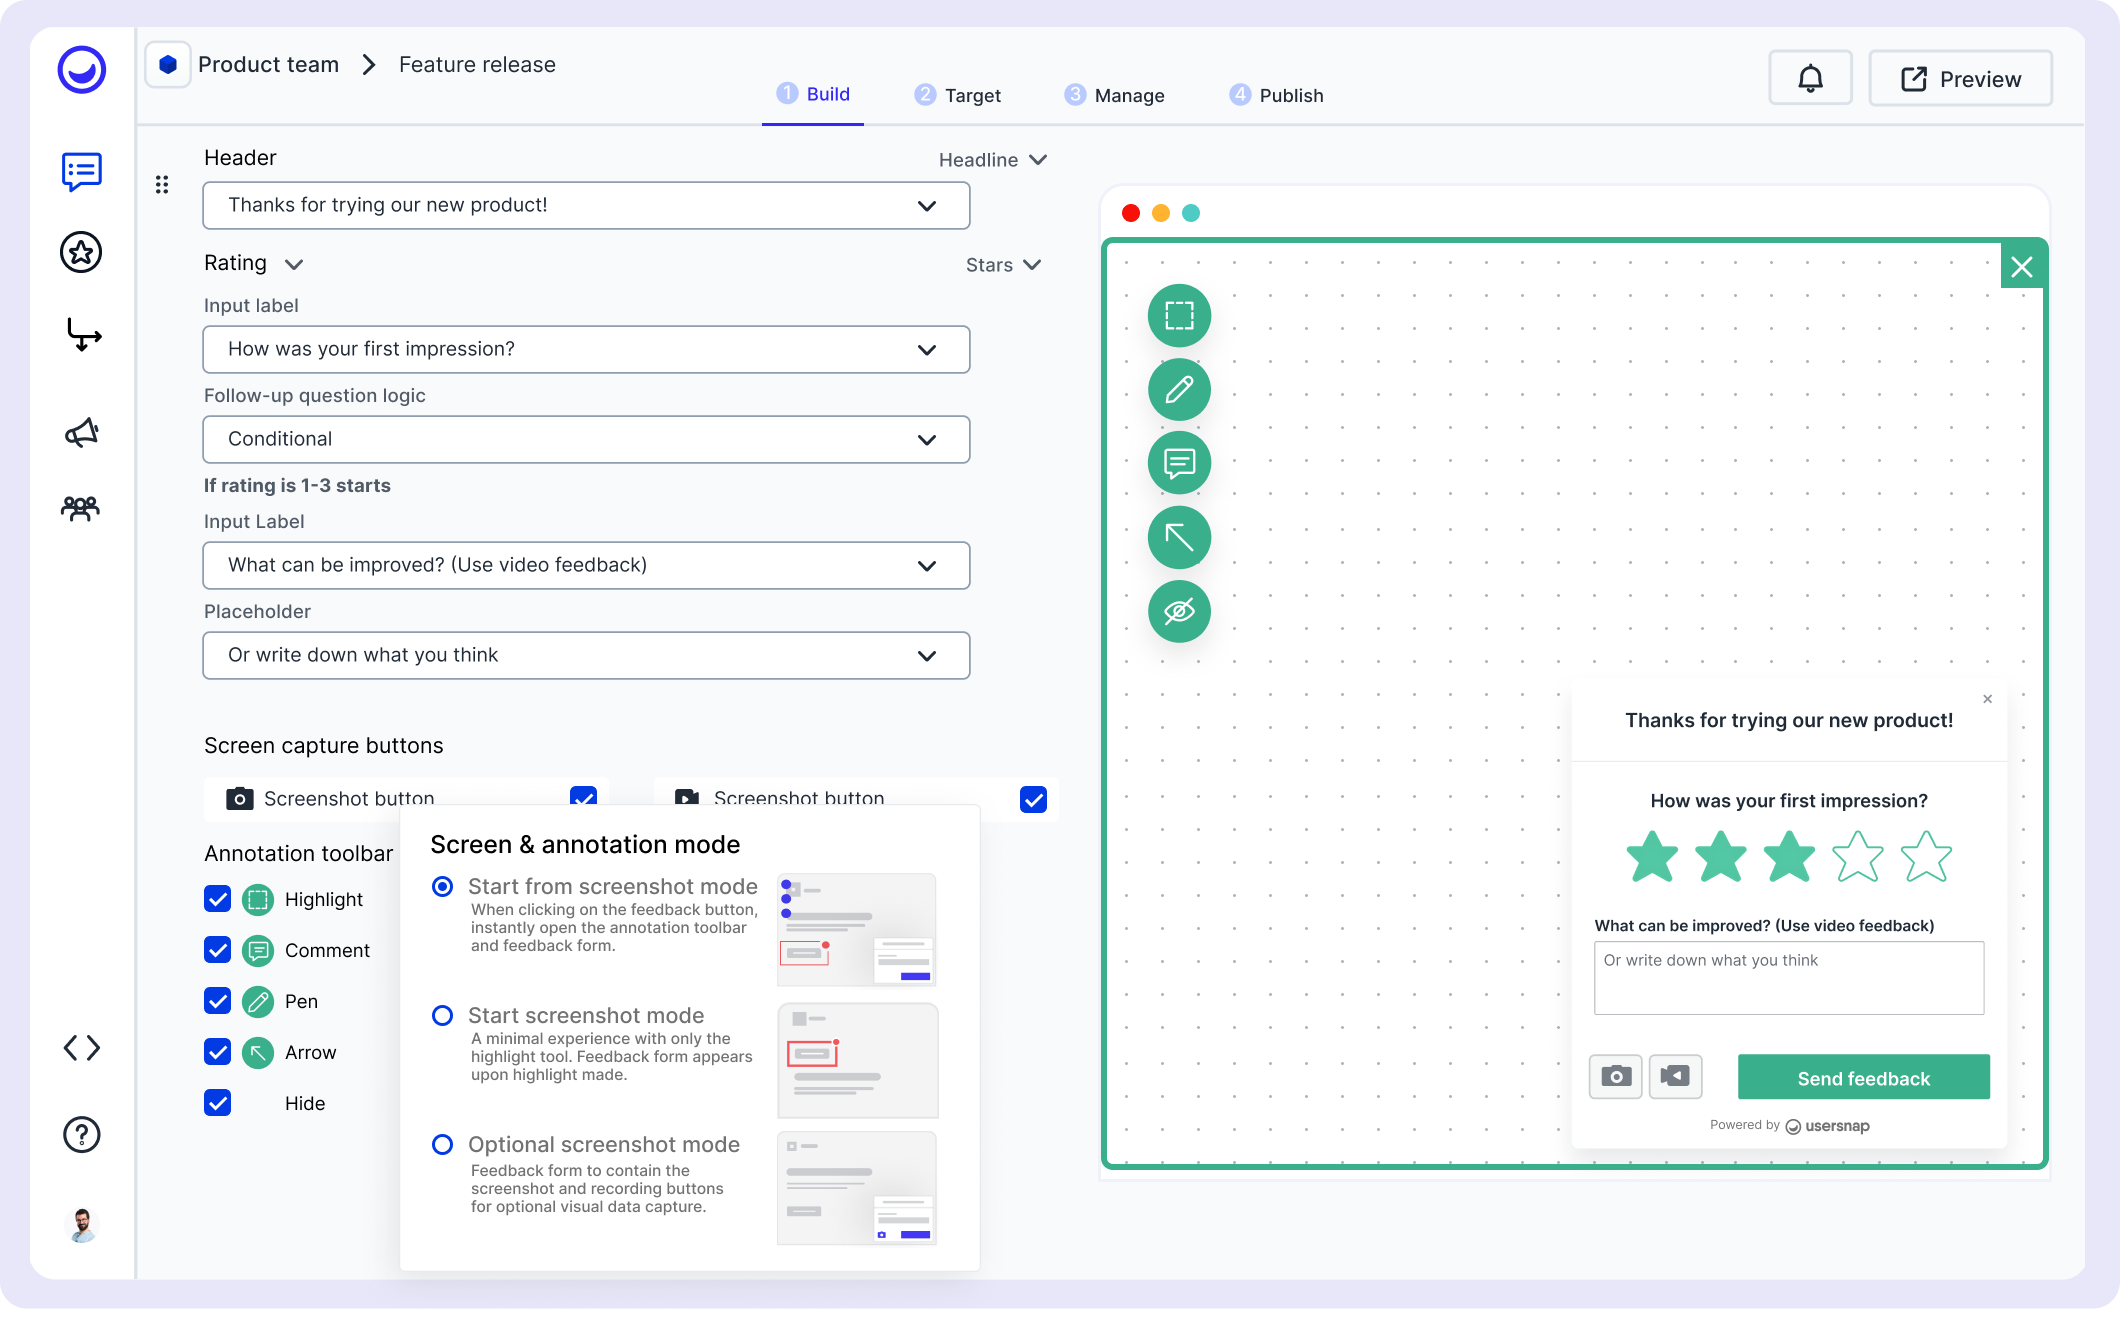Open the megaphone section in the left sidebar

81,431
